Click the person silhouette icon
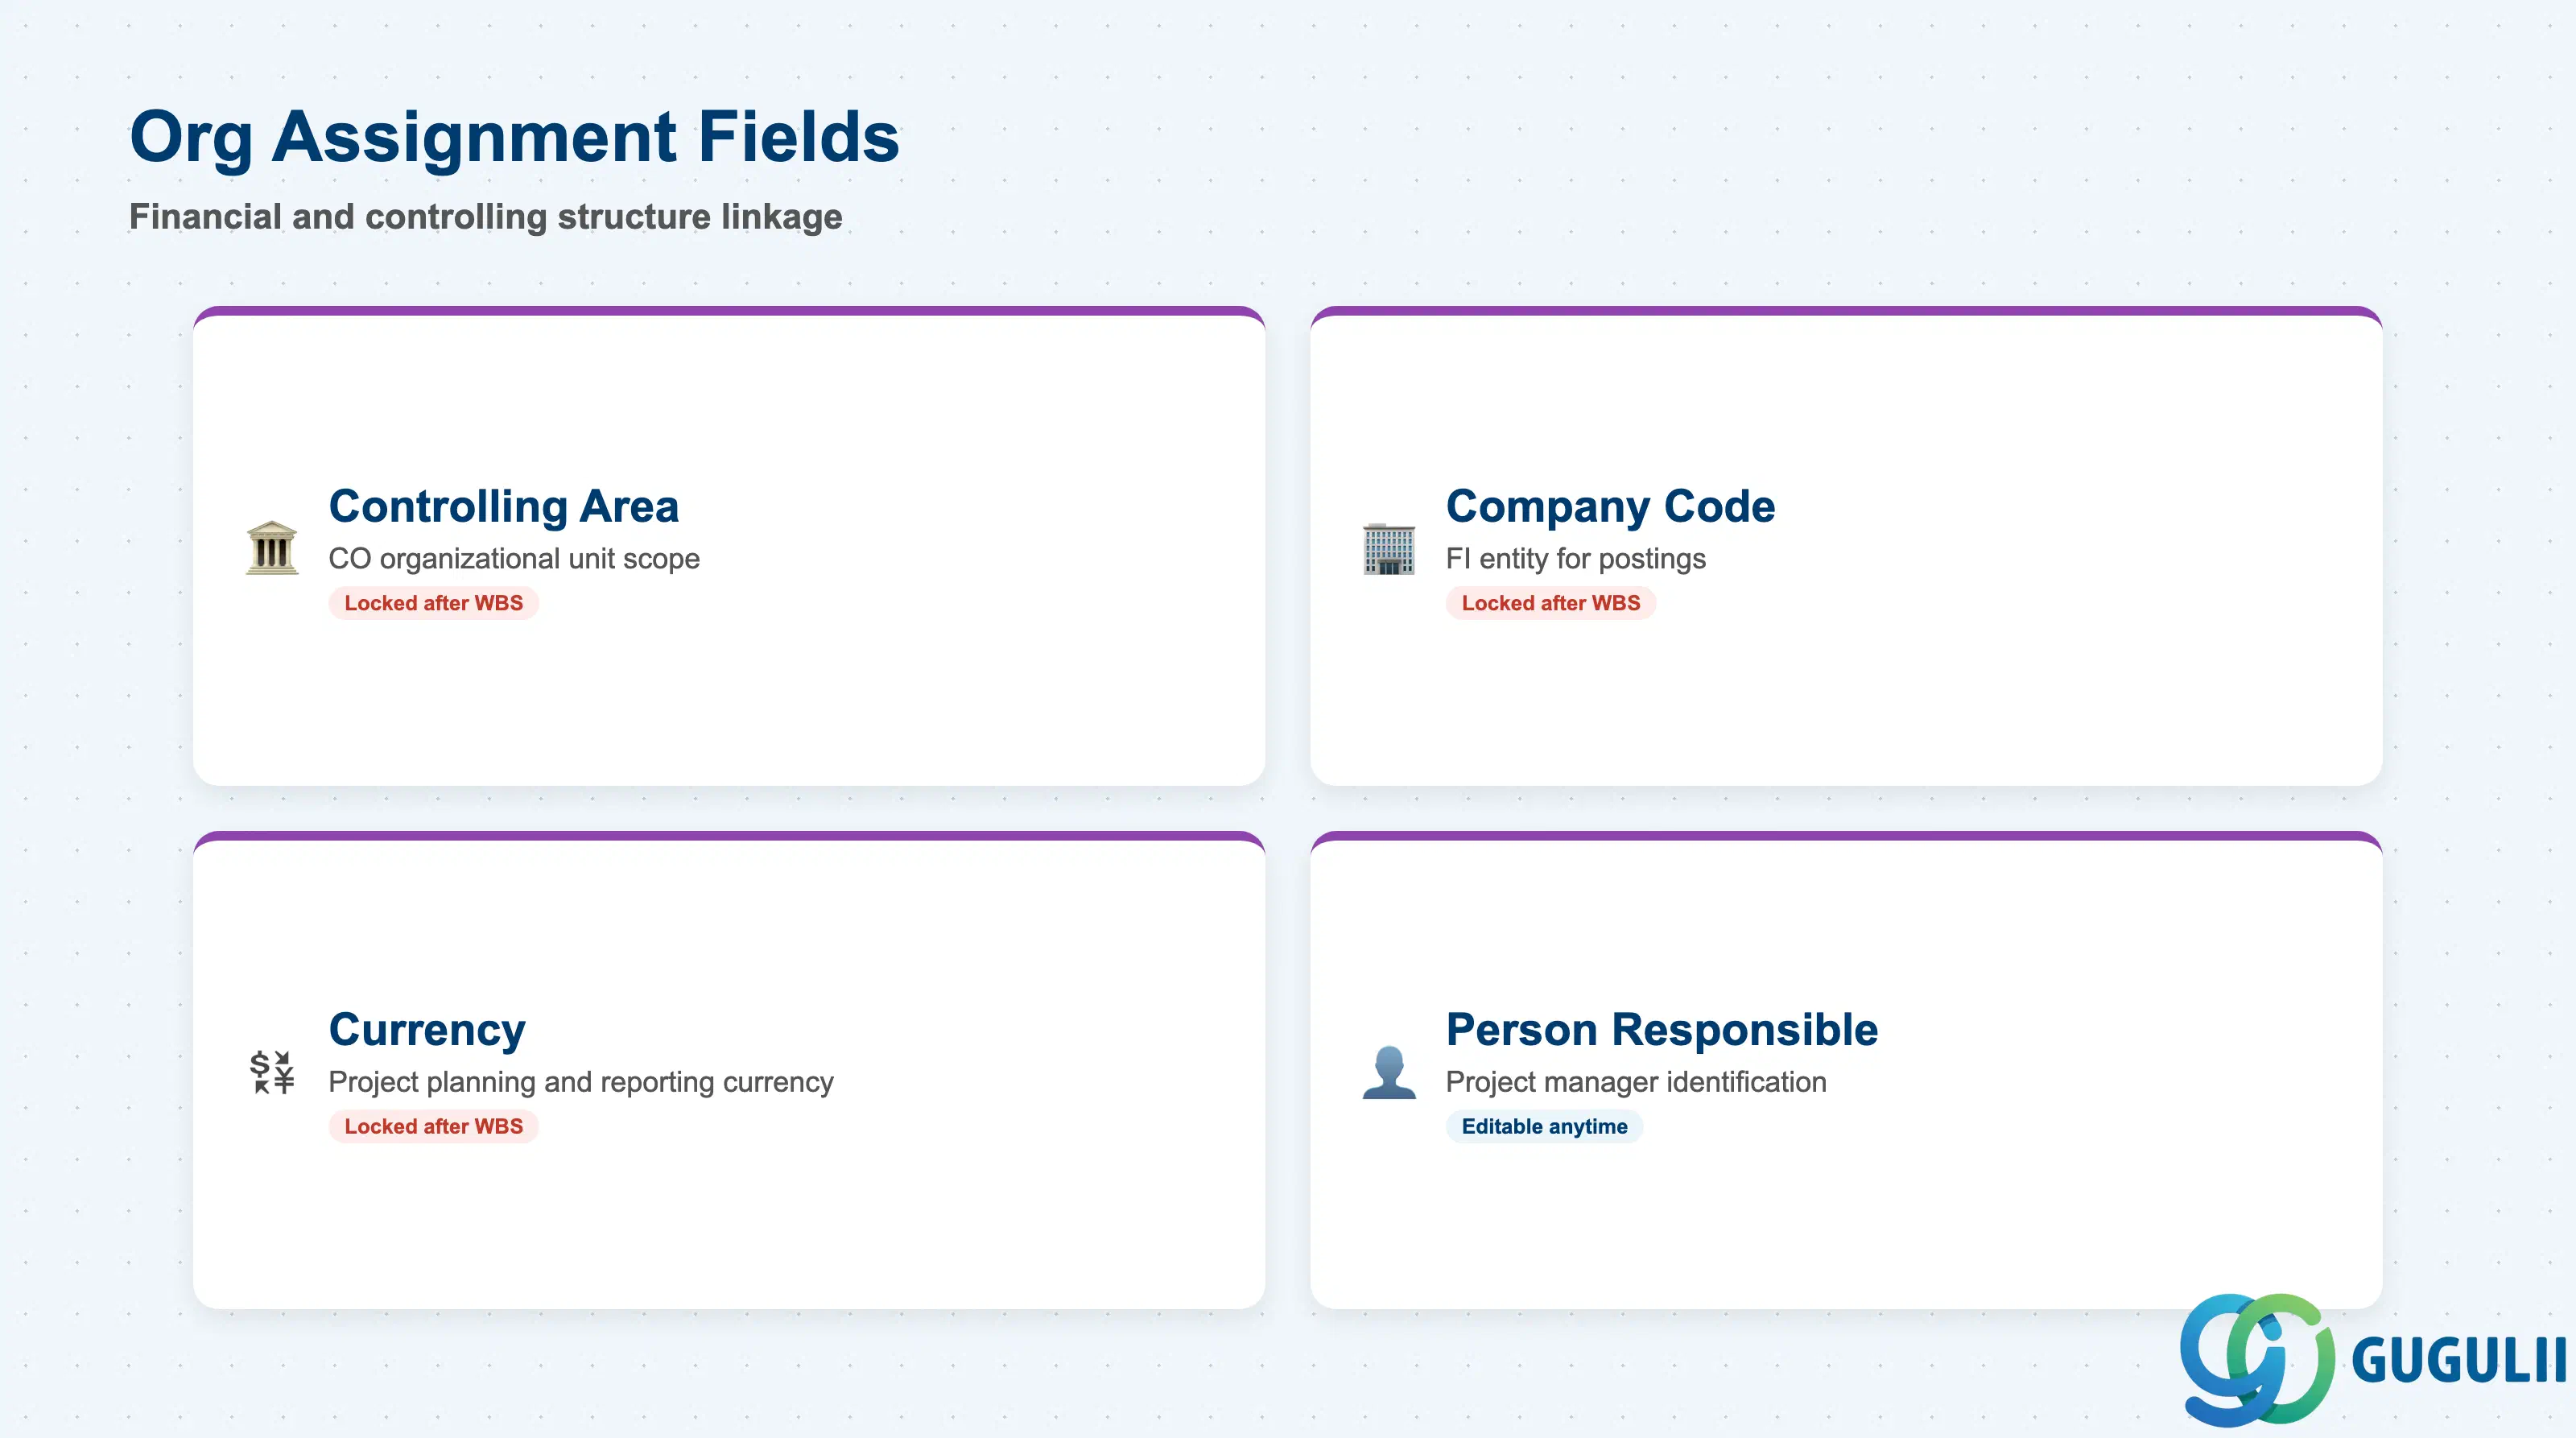This screenshot has width=2576, height=1438. 1389,1072
